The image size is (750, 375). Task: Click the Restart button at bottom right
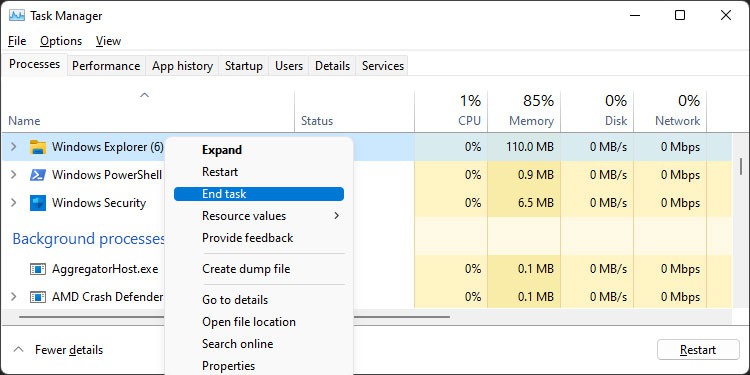(698, 350)
